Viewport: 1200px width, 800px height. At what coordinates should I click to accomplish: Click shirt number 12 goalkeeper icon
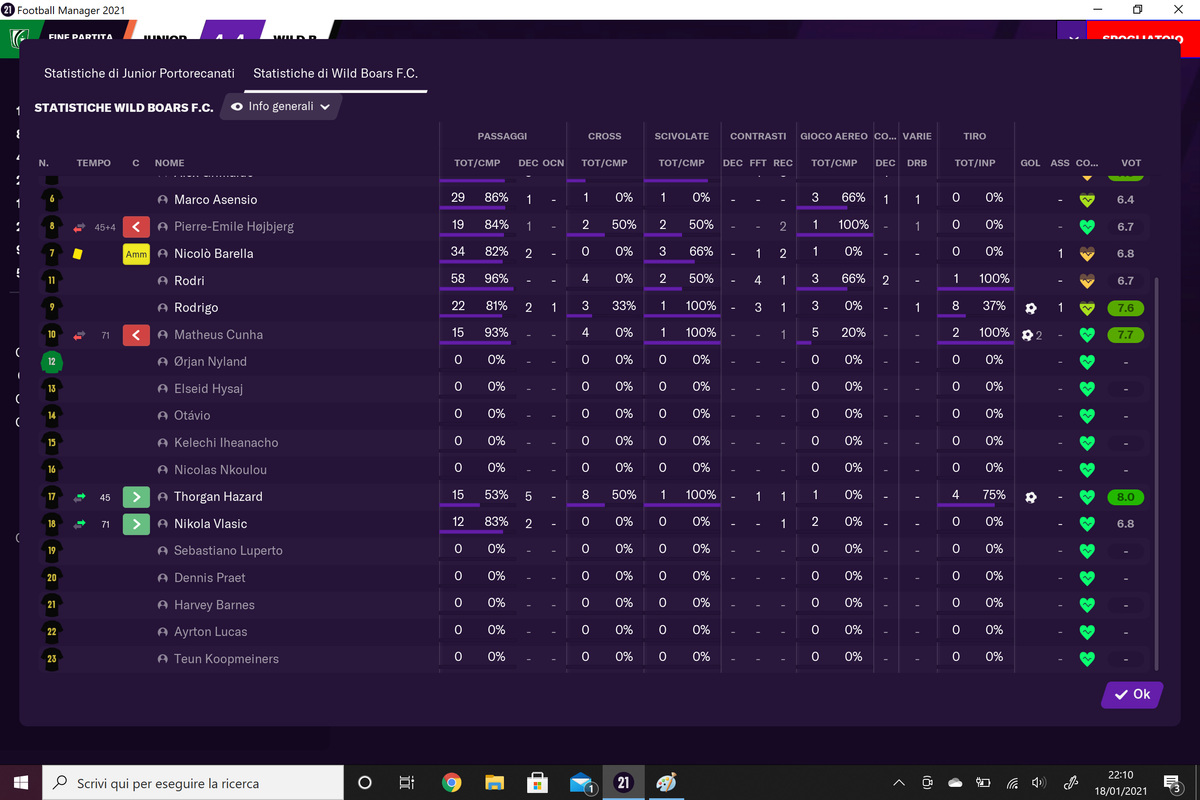[52, 362]
